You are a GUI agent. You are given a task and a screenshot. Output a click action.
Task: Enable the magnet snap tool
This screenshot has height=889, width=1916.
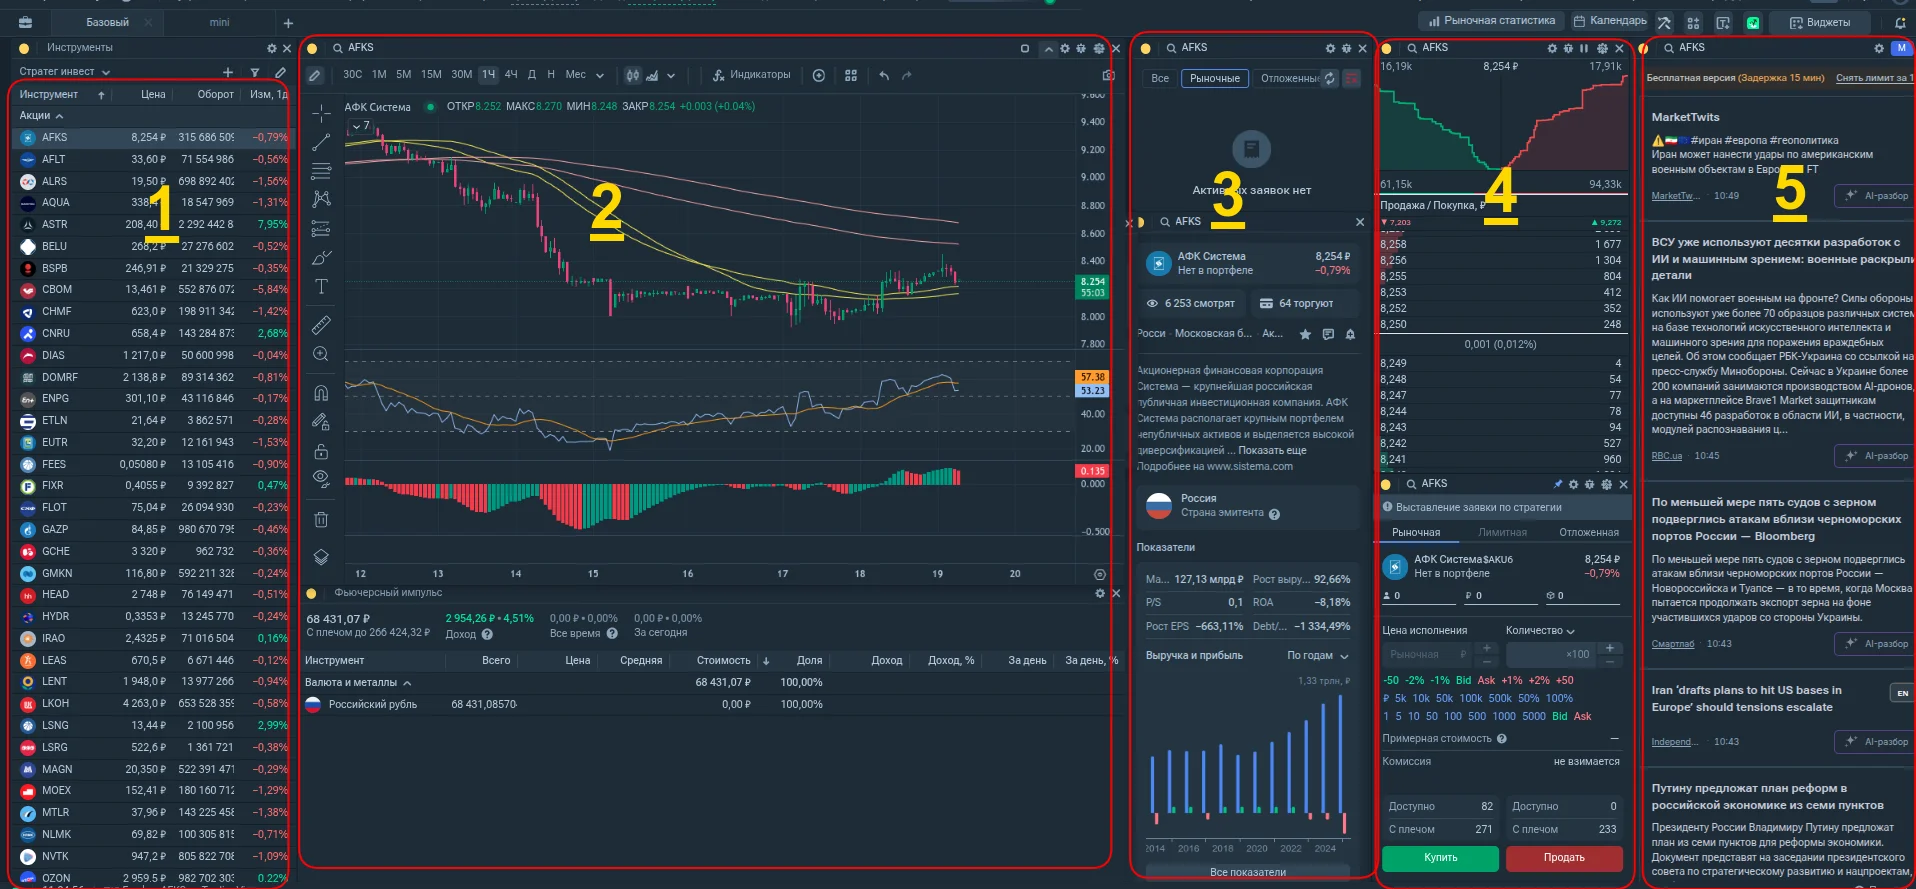point(321,392)
